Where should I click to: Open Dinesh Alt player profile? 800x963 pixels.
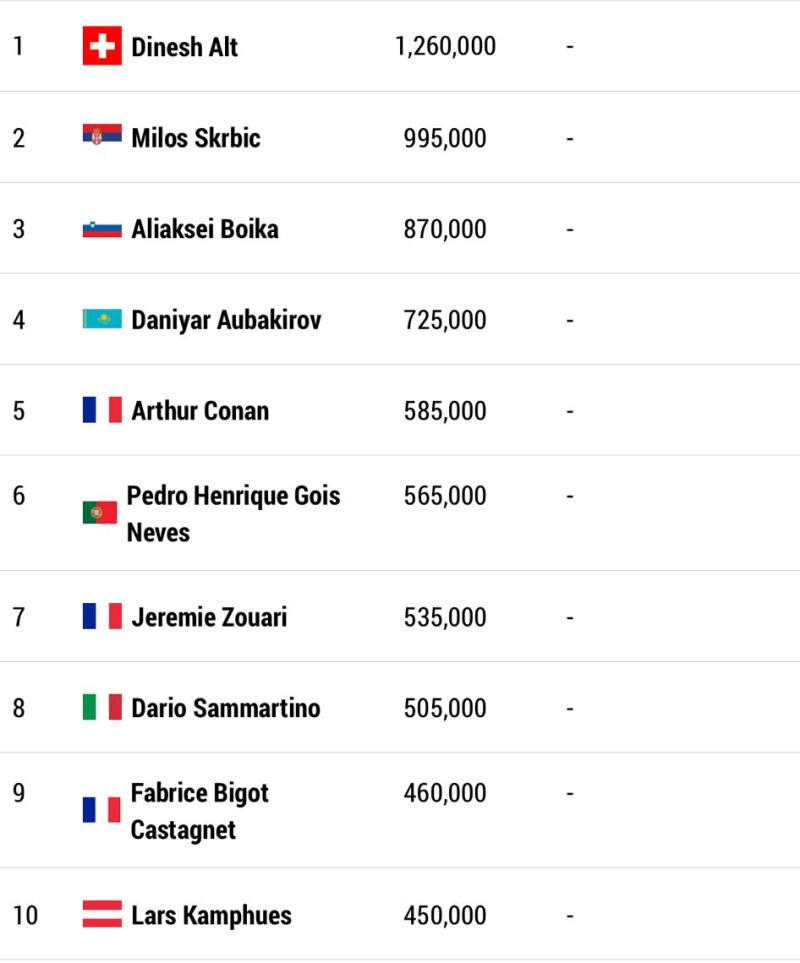coord(184,47)
